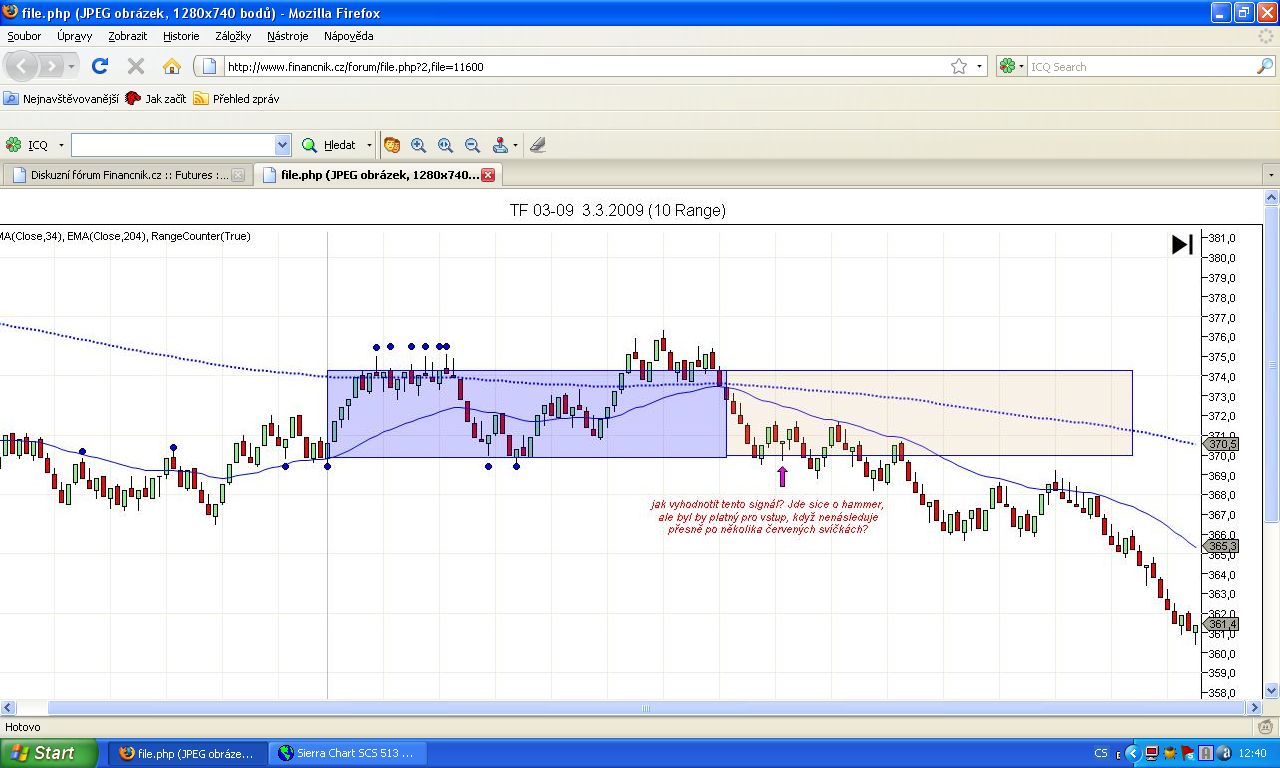Open the Nejnavštěvovanější bookmarks folder
1280x768 pixels.
(62, 99)
